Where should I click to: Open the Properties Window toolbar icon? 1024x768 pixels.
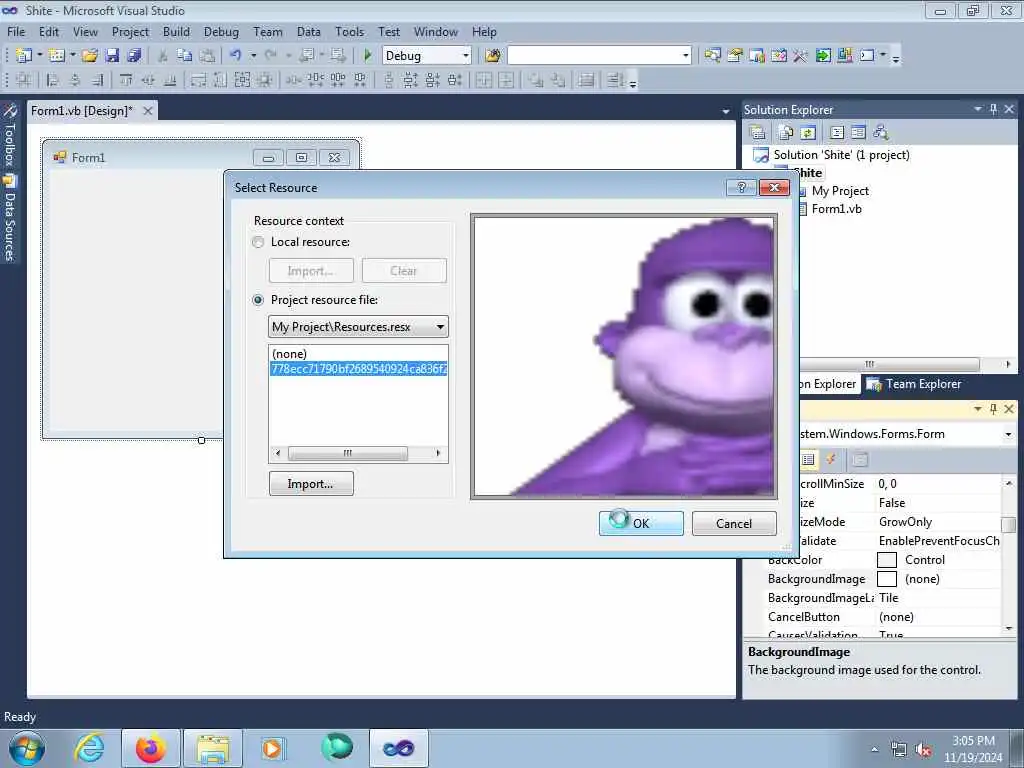pyautogui.click(x=735, y=56)
